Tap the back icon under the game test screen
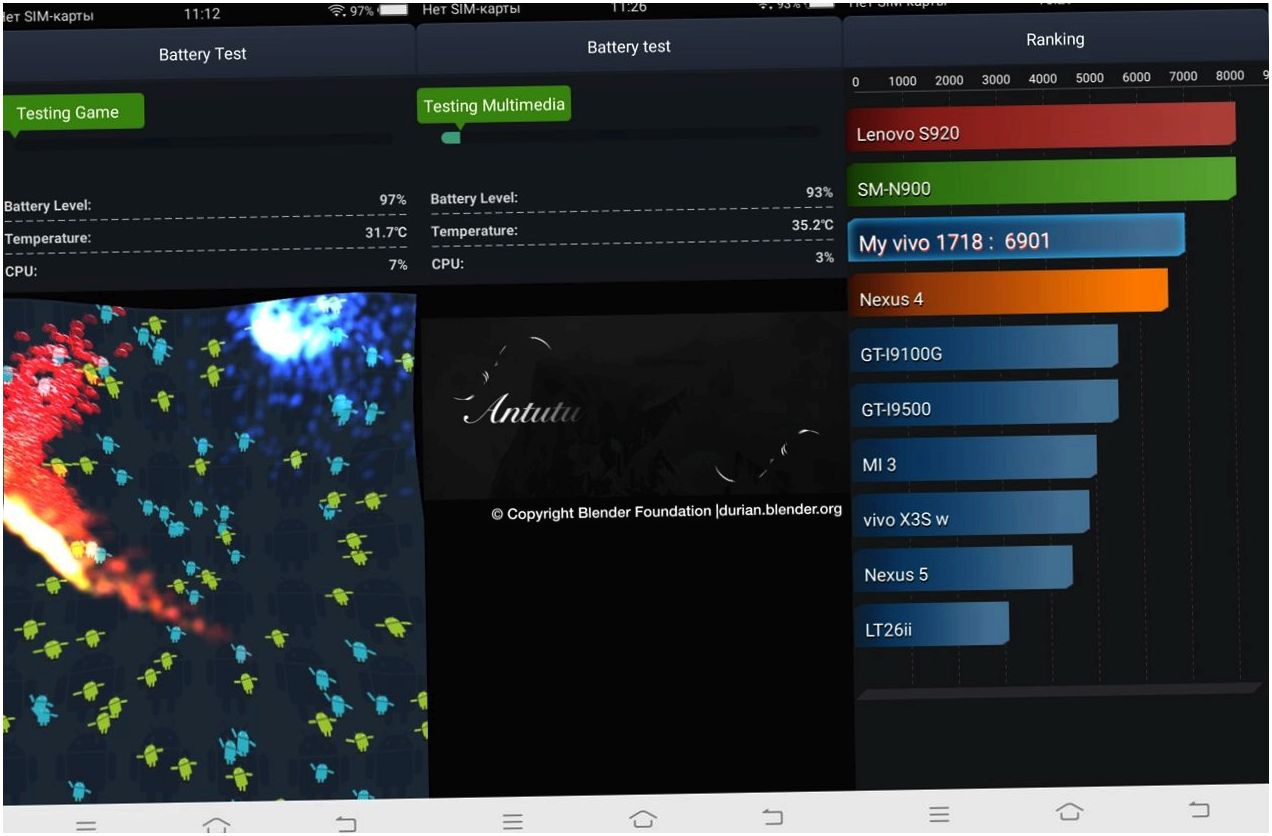Screen dimensions: 1272x836 click(345, 823)
